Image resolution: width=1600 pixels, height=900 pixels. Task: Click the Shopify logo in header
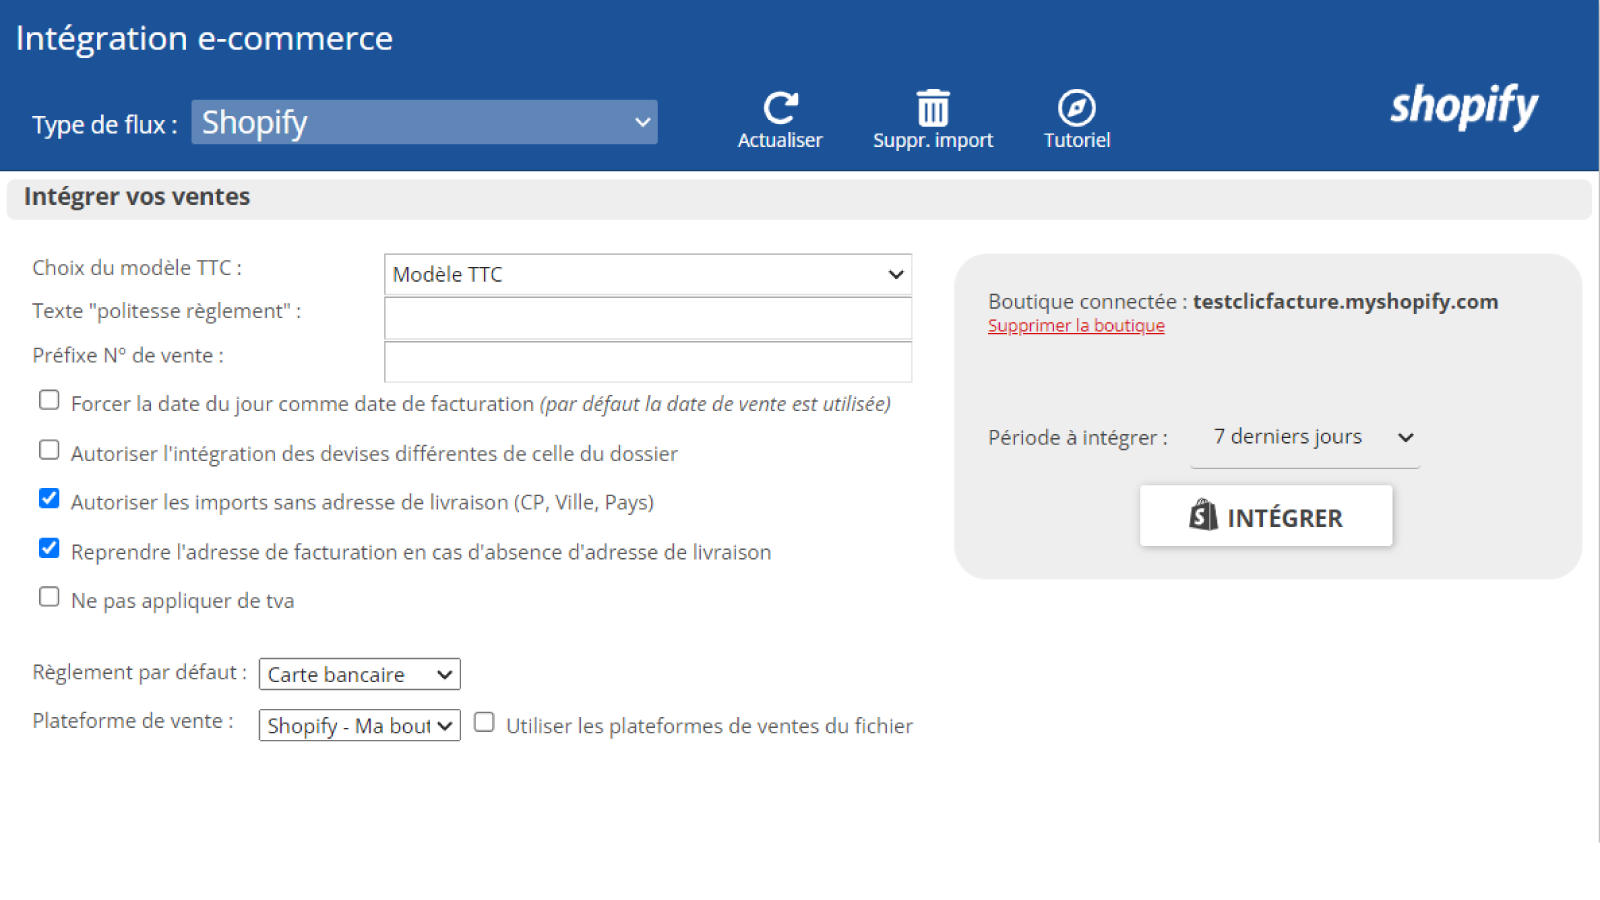pos(1464,106)
